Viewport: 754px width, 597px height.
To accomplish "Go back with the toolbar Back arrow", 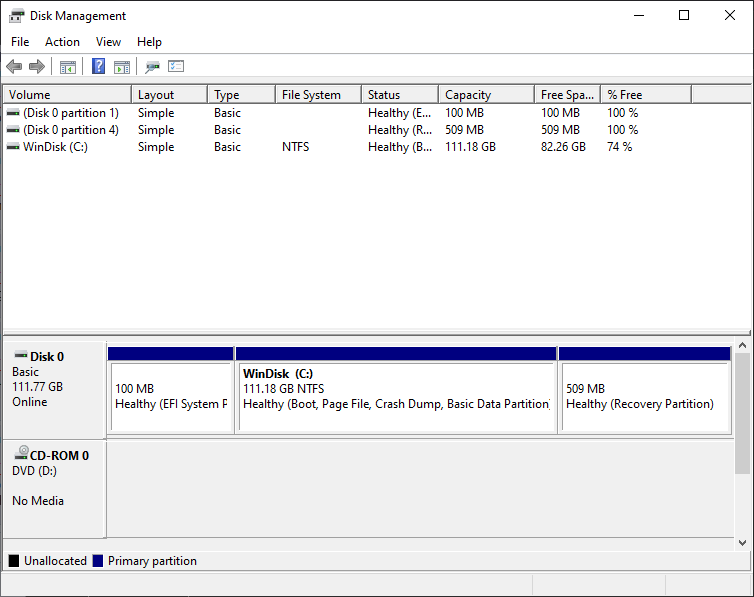I will tap(14, 66).
